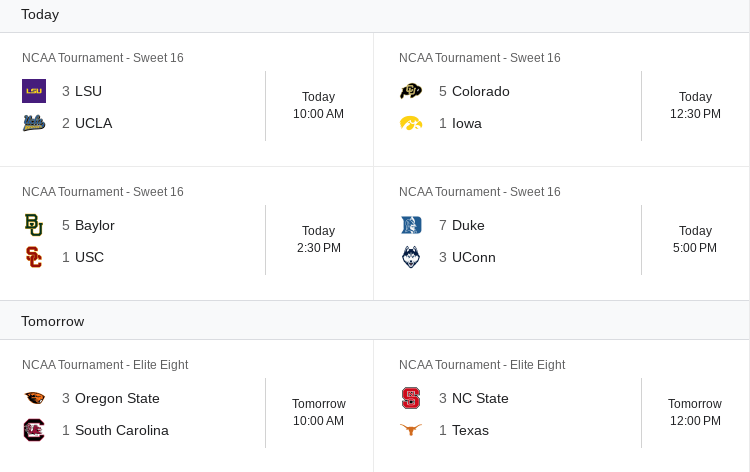Click the Duke Blue Devils logo

point(411,225)
